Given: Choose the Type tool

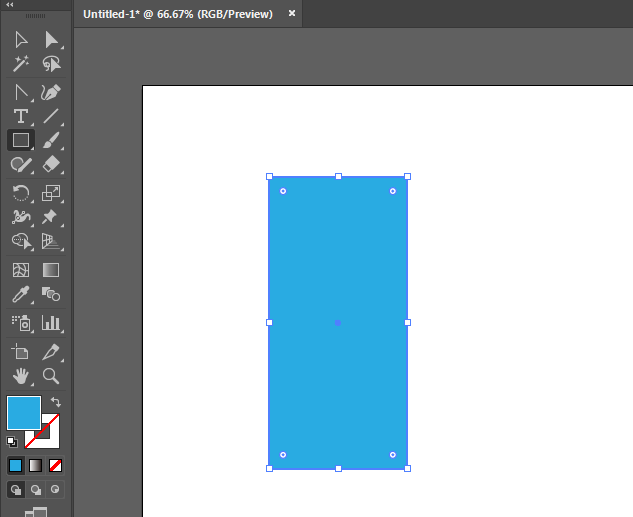Looking at the screenshot, I should (x=20, y=116).
